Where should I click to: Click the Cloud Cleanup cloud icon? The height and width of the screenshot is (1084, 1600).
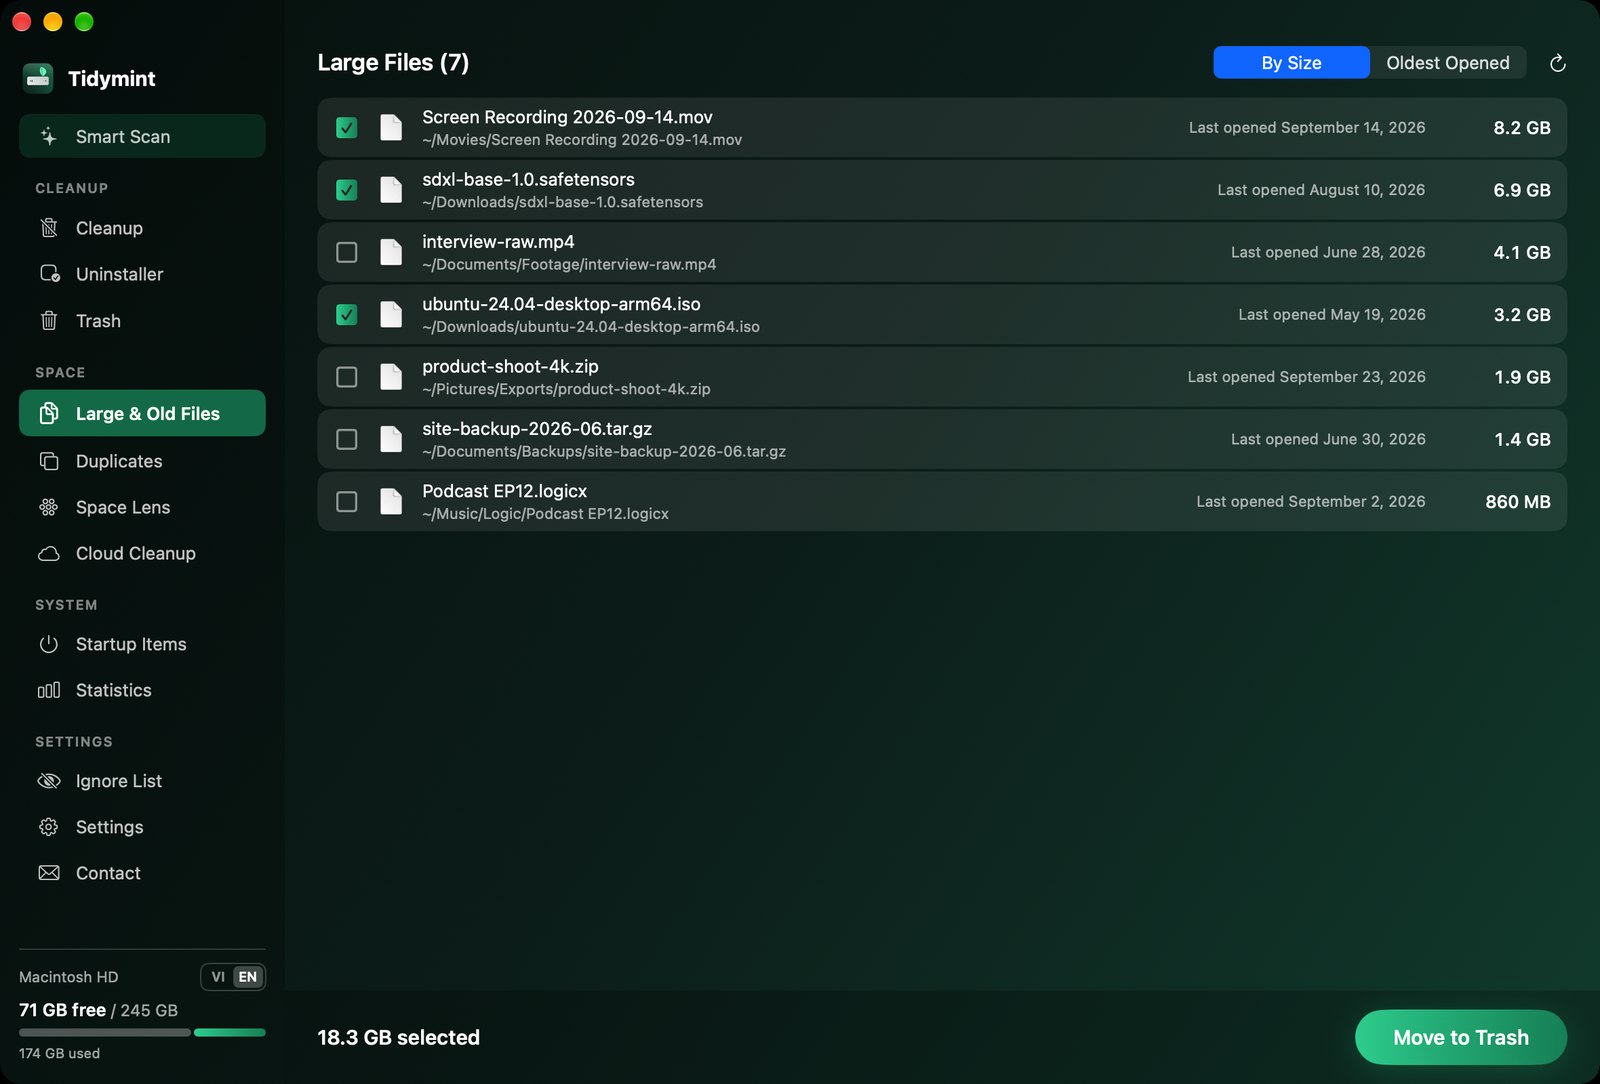[x=48, y=553]
